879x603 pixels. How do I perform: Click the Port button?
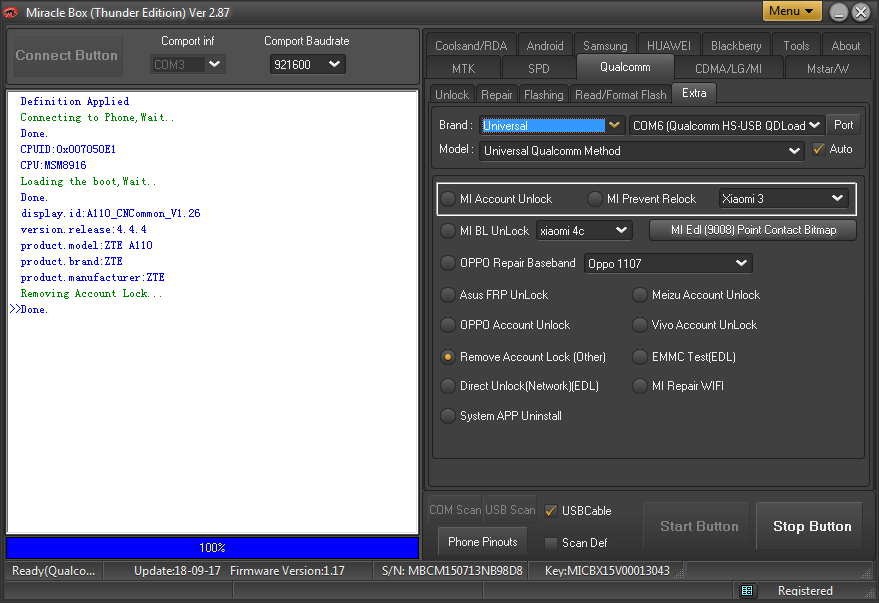[843, 125]
